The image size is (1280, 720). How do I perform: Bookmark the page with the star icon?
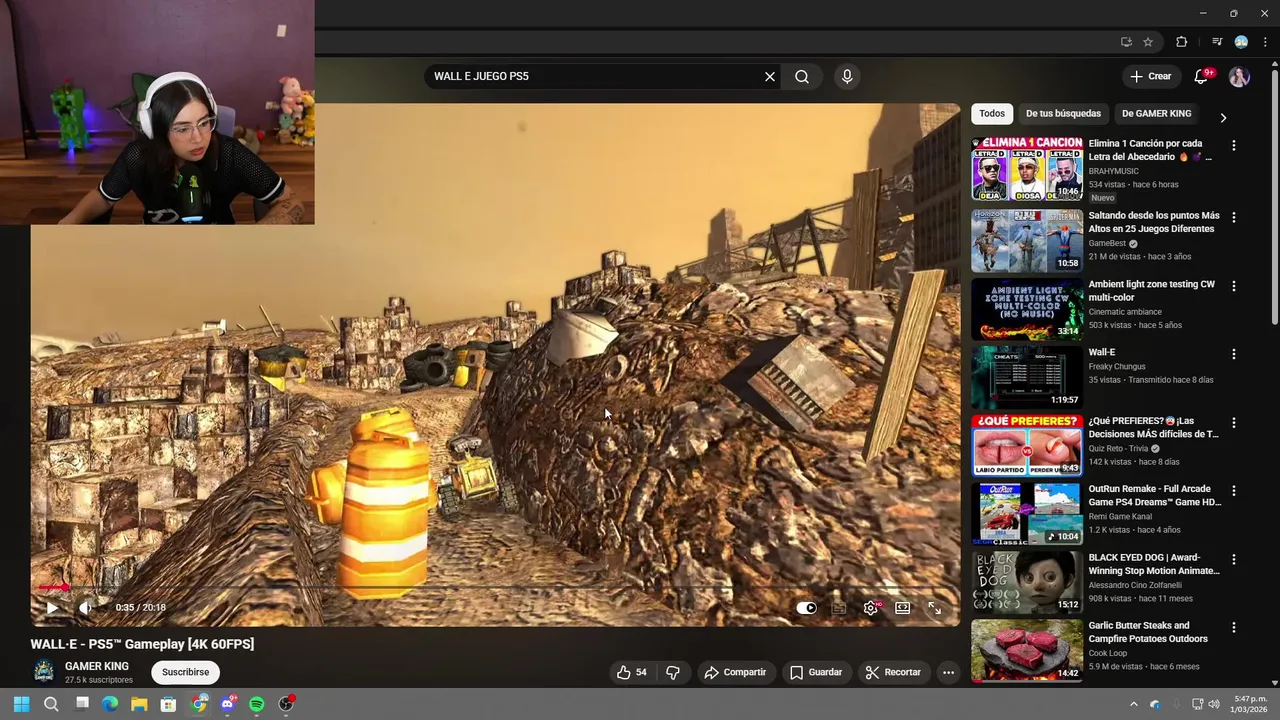pos(1148,42)
